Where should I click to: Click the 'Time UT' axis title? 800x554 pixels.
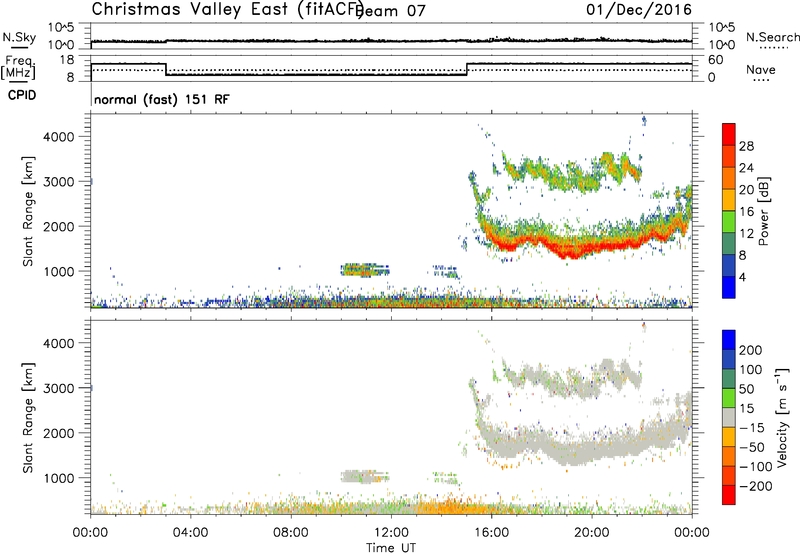[x=391, y=548]
